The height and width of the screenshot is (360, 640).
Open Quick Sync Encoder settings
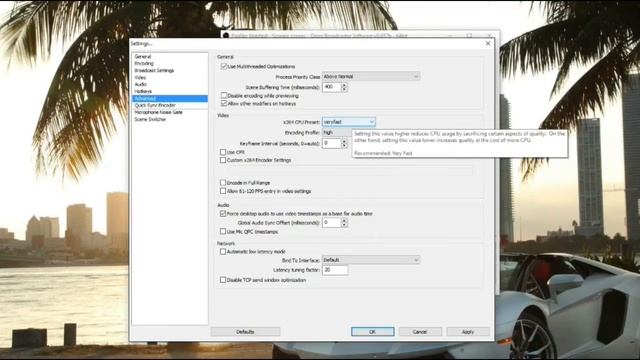pos(155,105)
